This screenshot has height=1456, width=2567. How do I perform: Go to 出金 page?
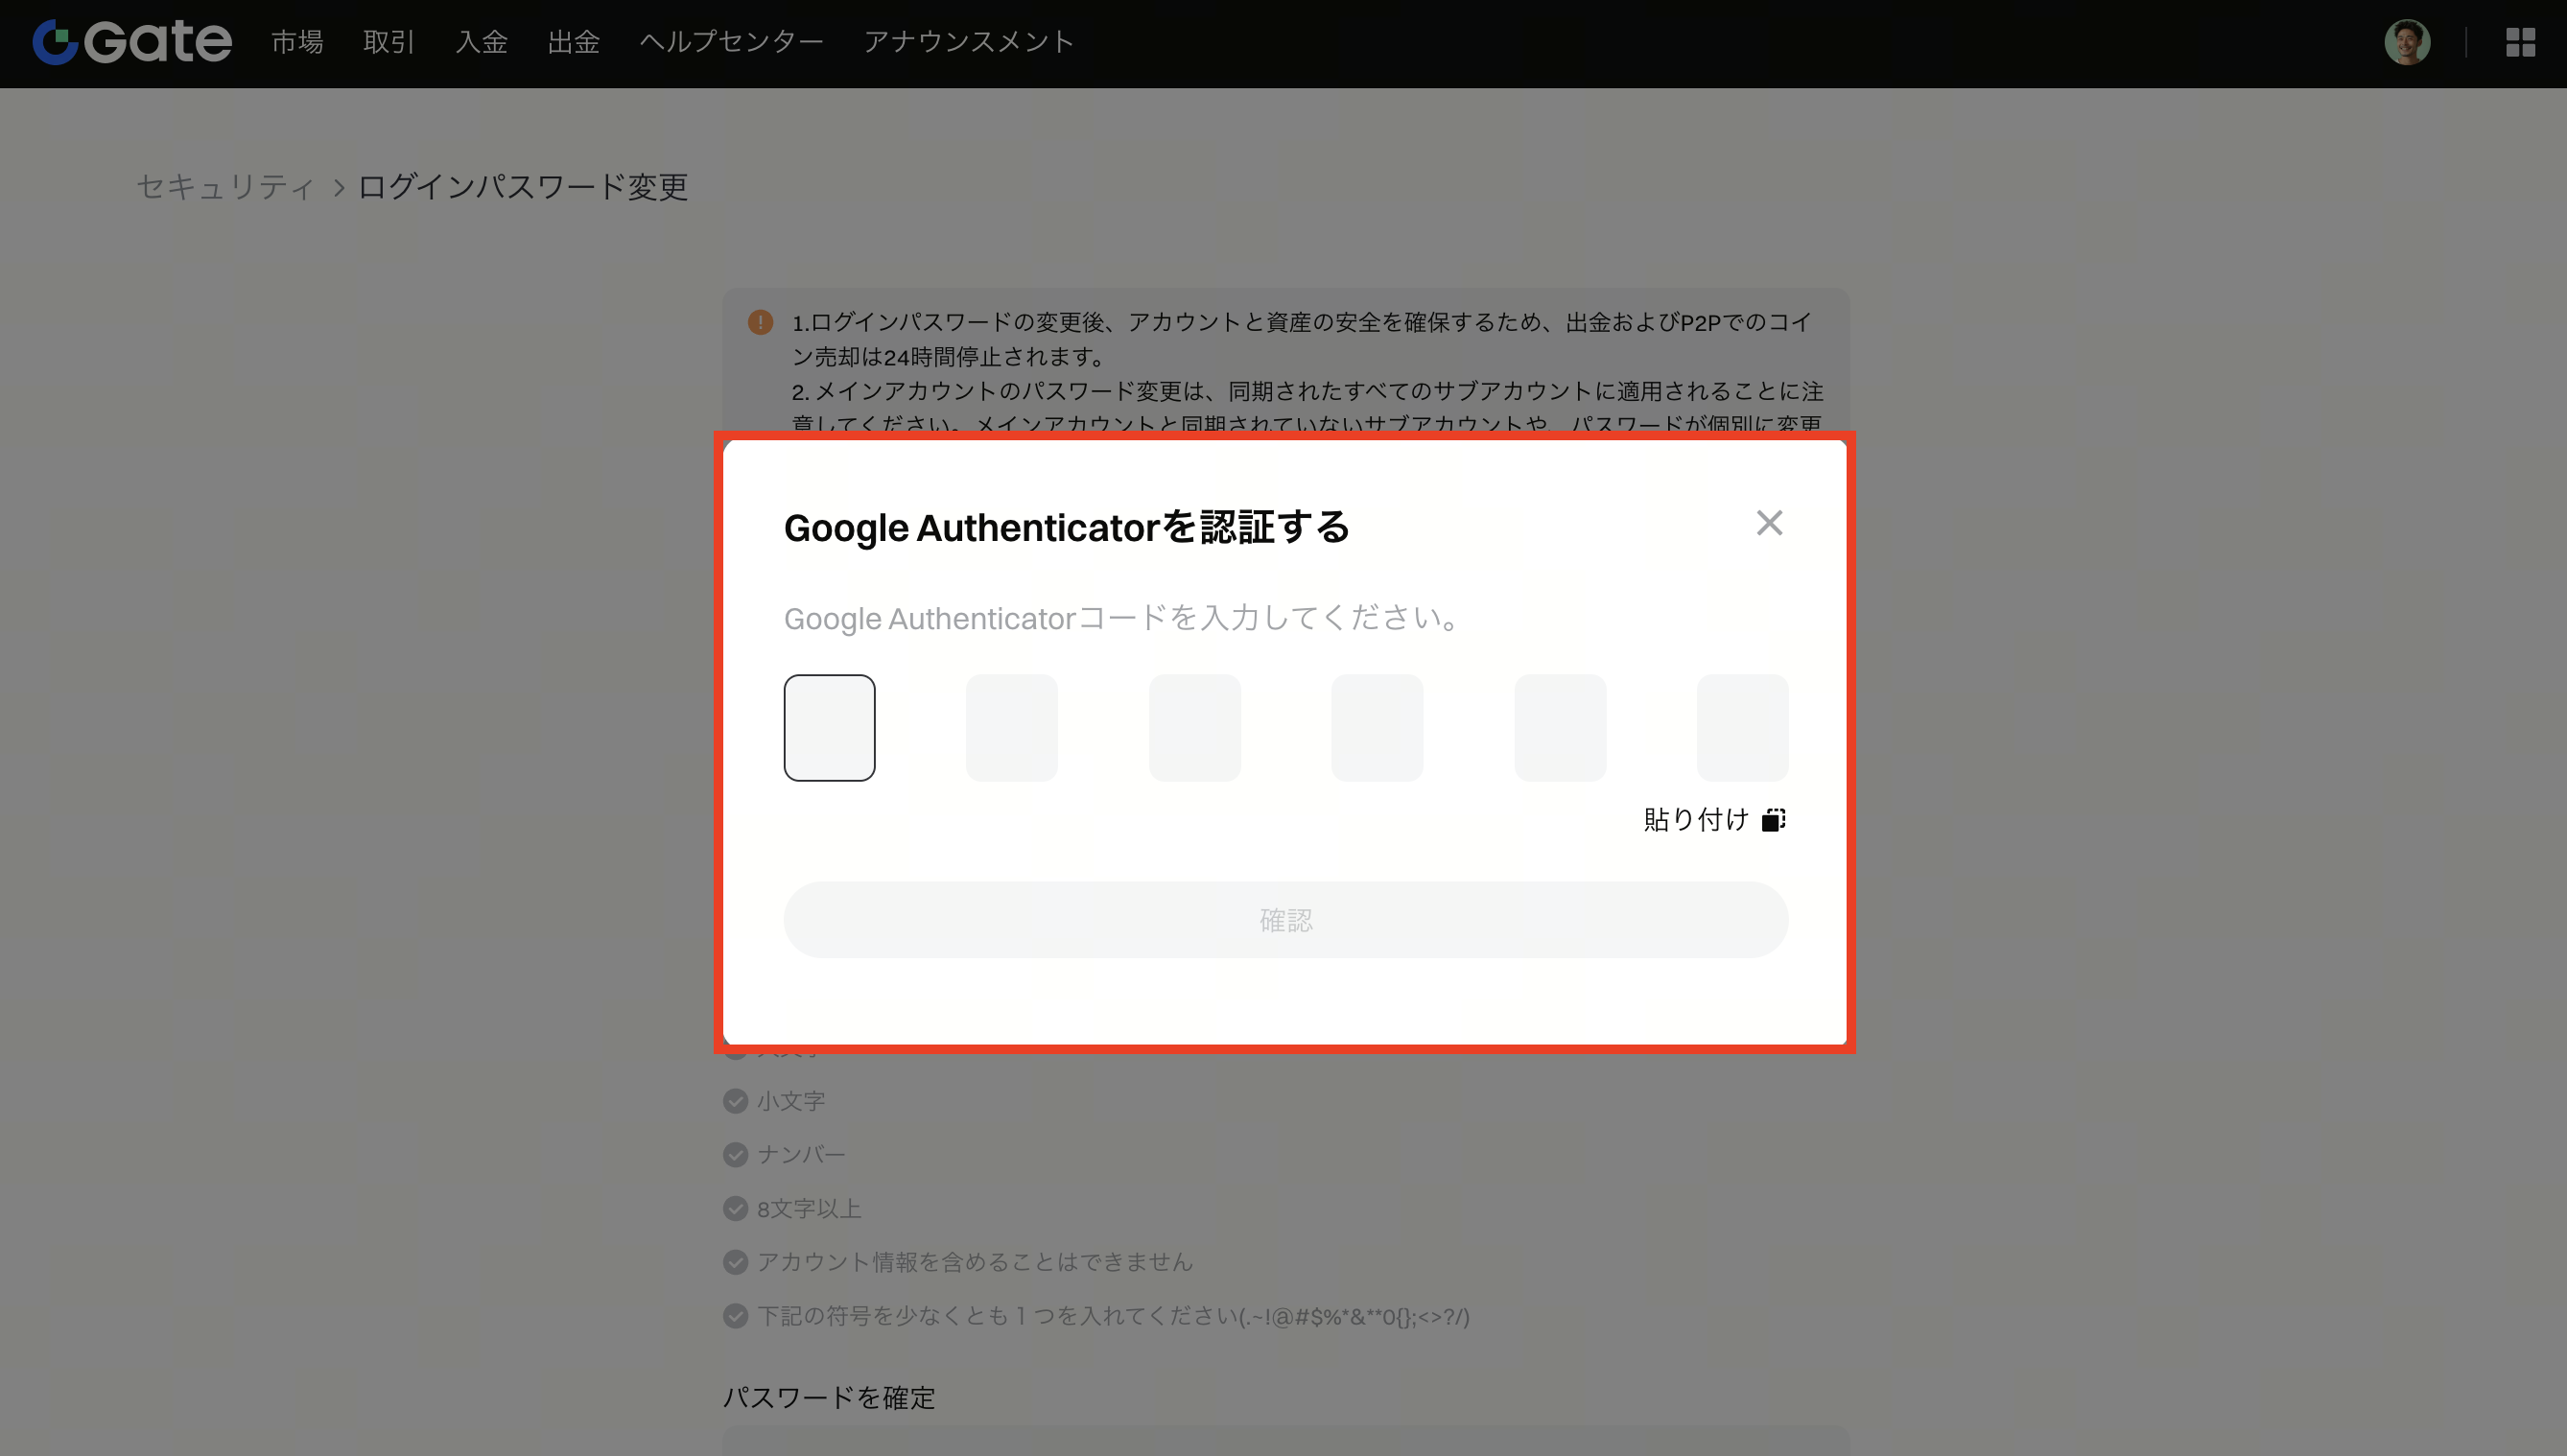pyautogui.click(x=573, y=42)
